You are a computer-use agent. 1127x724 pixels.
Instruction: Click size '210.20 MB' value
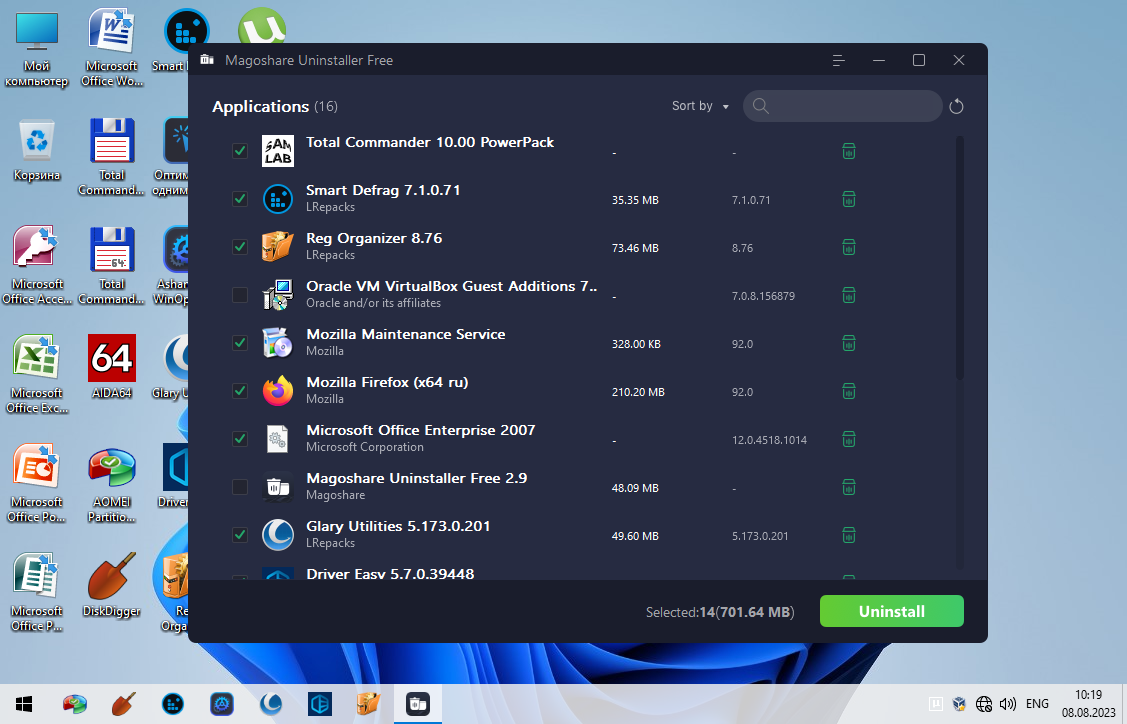click(x=638, y=393)
